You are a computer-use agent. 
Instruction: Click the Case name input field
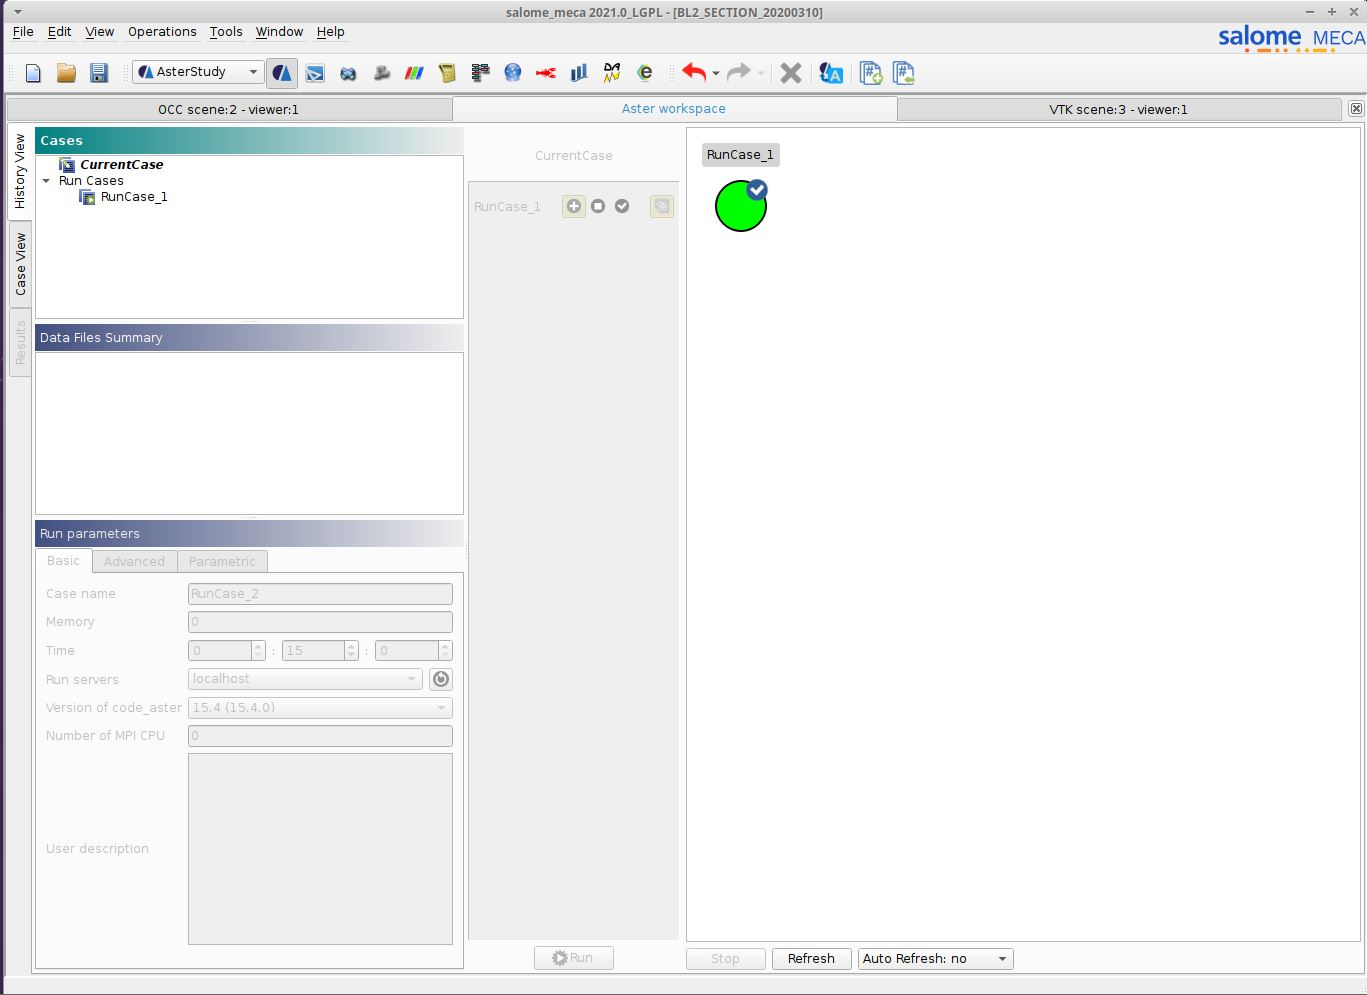pyautogui.click(x=320, y=594)
